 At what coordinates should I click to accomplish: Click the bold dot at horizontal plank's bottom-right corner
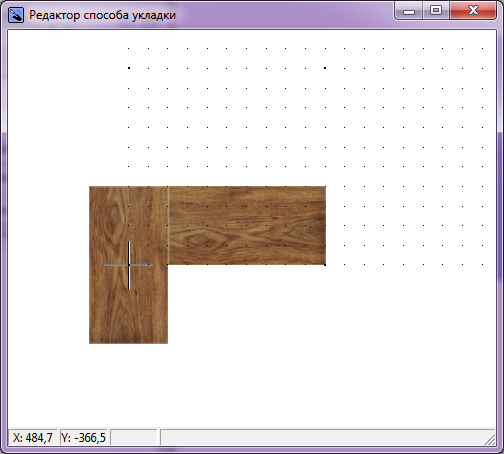[x=325, y=265]
